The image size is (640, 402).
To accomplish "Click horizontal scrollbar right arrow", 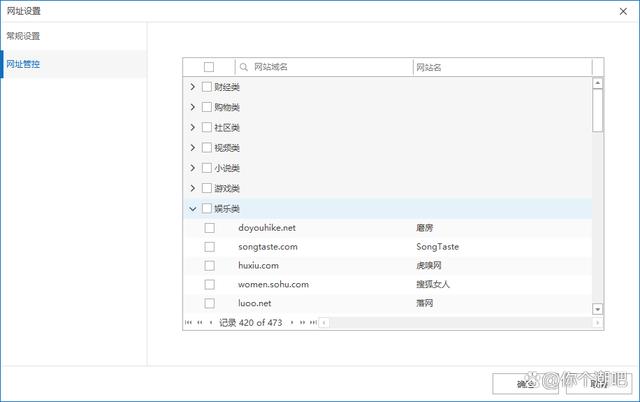I will [598, 323].
